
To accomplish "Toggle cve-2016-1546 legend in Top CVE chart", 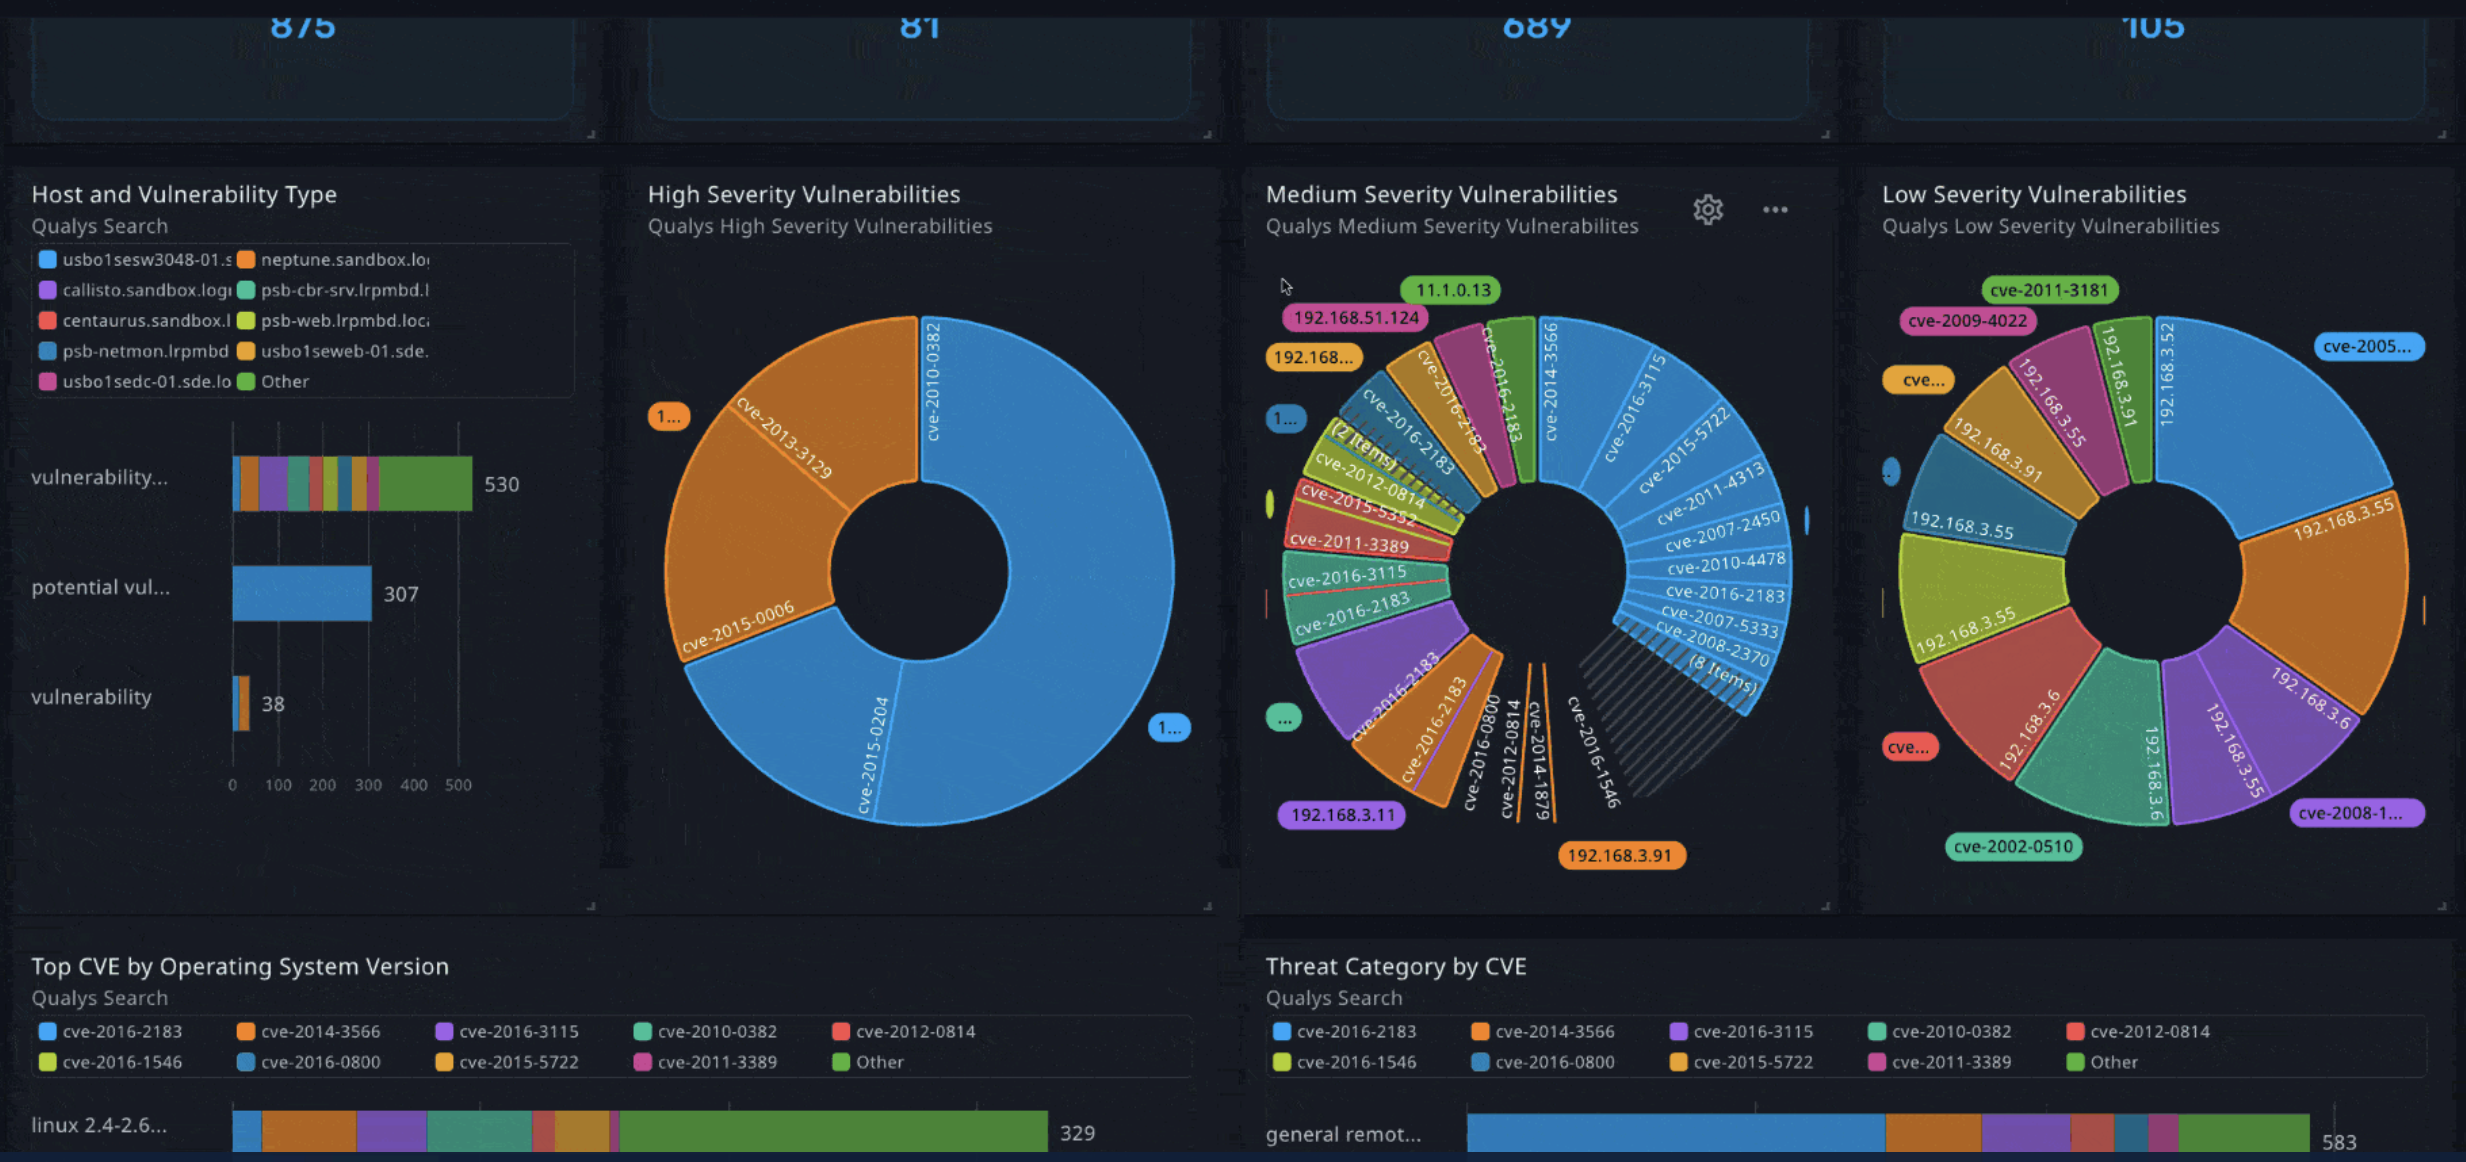I will coord(110,1062).
